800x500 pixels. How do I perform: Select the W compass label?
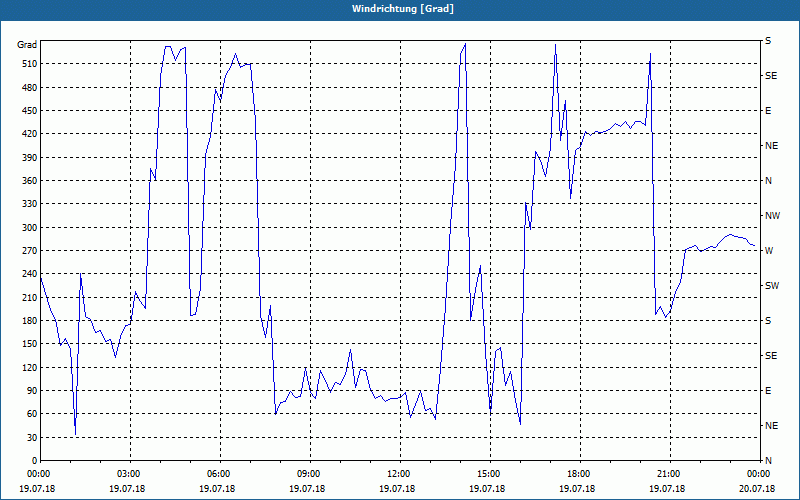(769, 251)
